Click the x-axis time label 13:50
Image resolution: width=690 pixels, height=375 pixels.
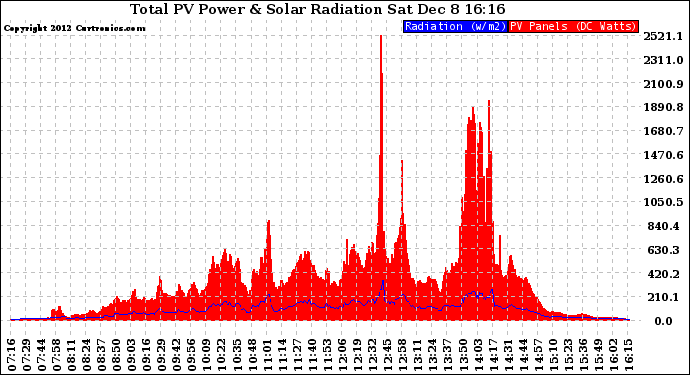(x=462, y=354)
